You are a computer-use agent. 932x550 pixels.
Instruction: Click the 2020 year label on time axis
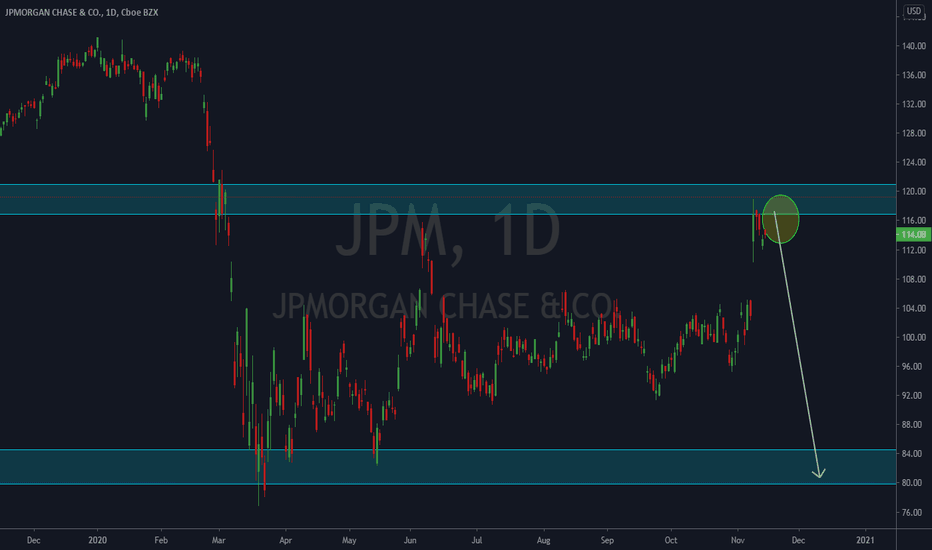click(x=97, y=540)
